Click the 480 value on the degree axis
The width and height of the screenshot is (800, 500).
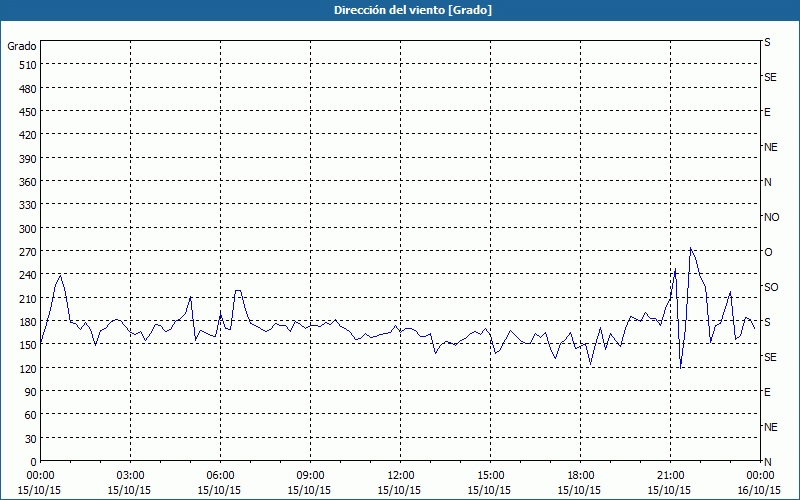coord(28,89)
